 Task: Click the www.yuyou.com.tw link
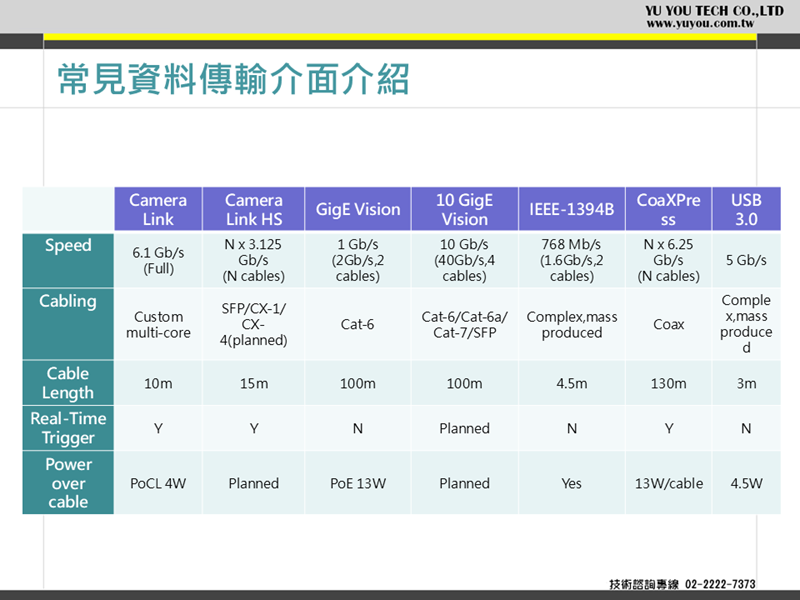[700, 23]
